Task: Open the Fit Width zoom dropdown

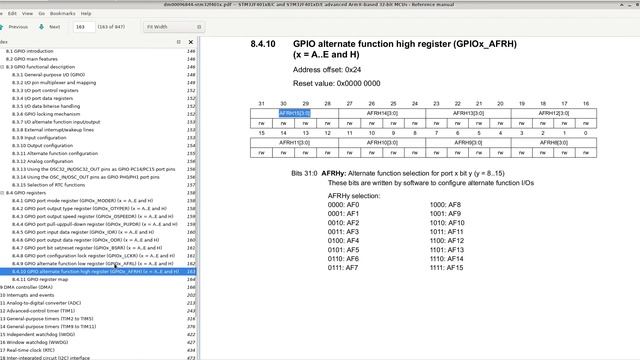Action: [174, 27]
